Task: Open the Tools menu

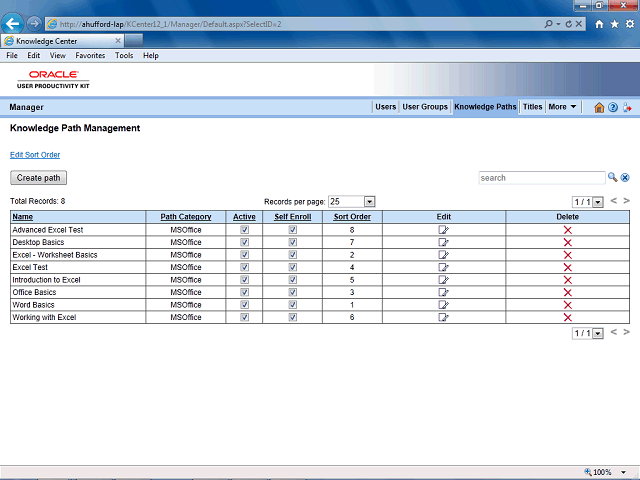Action: [x=124, y=56]
